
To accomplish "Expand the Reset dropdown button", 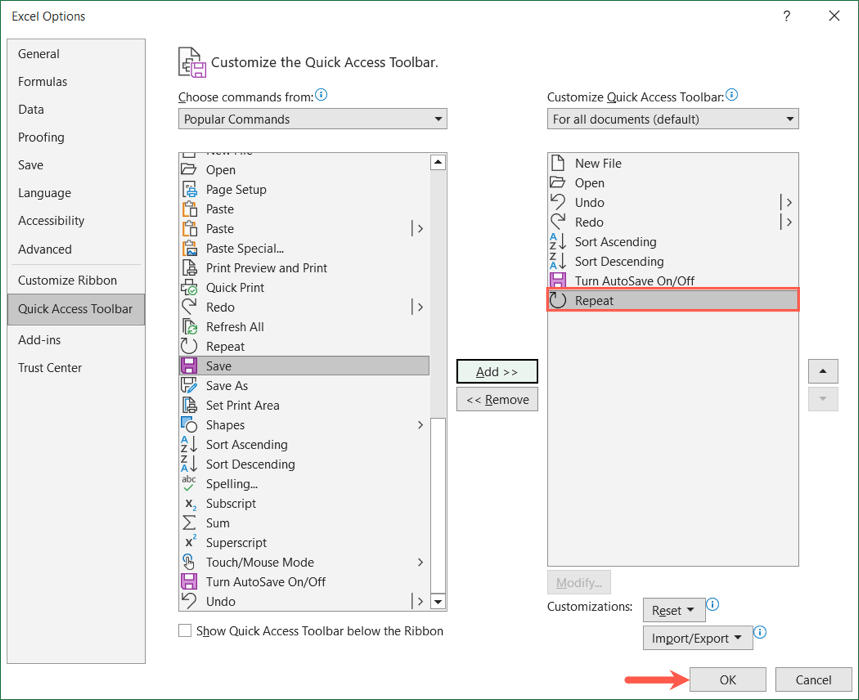I will pos(673,610).
